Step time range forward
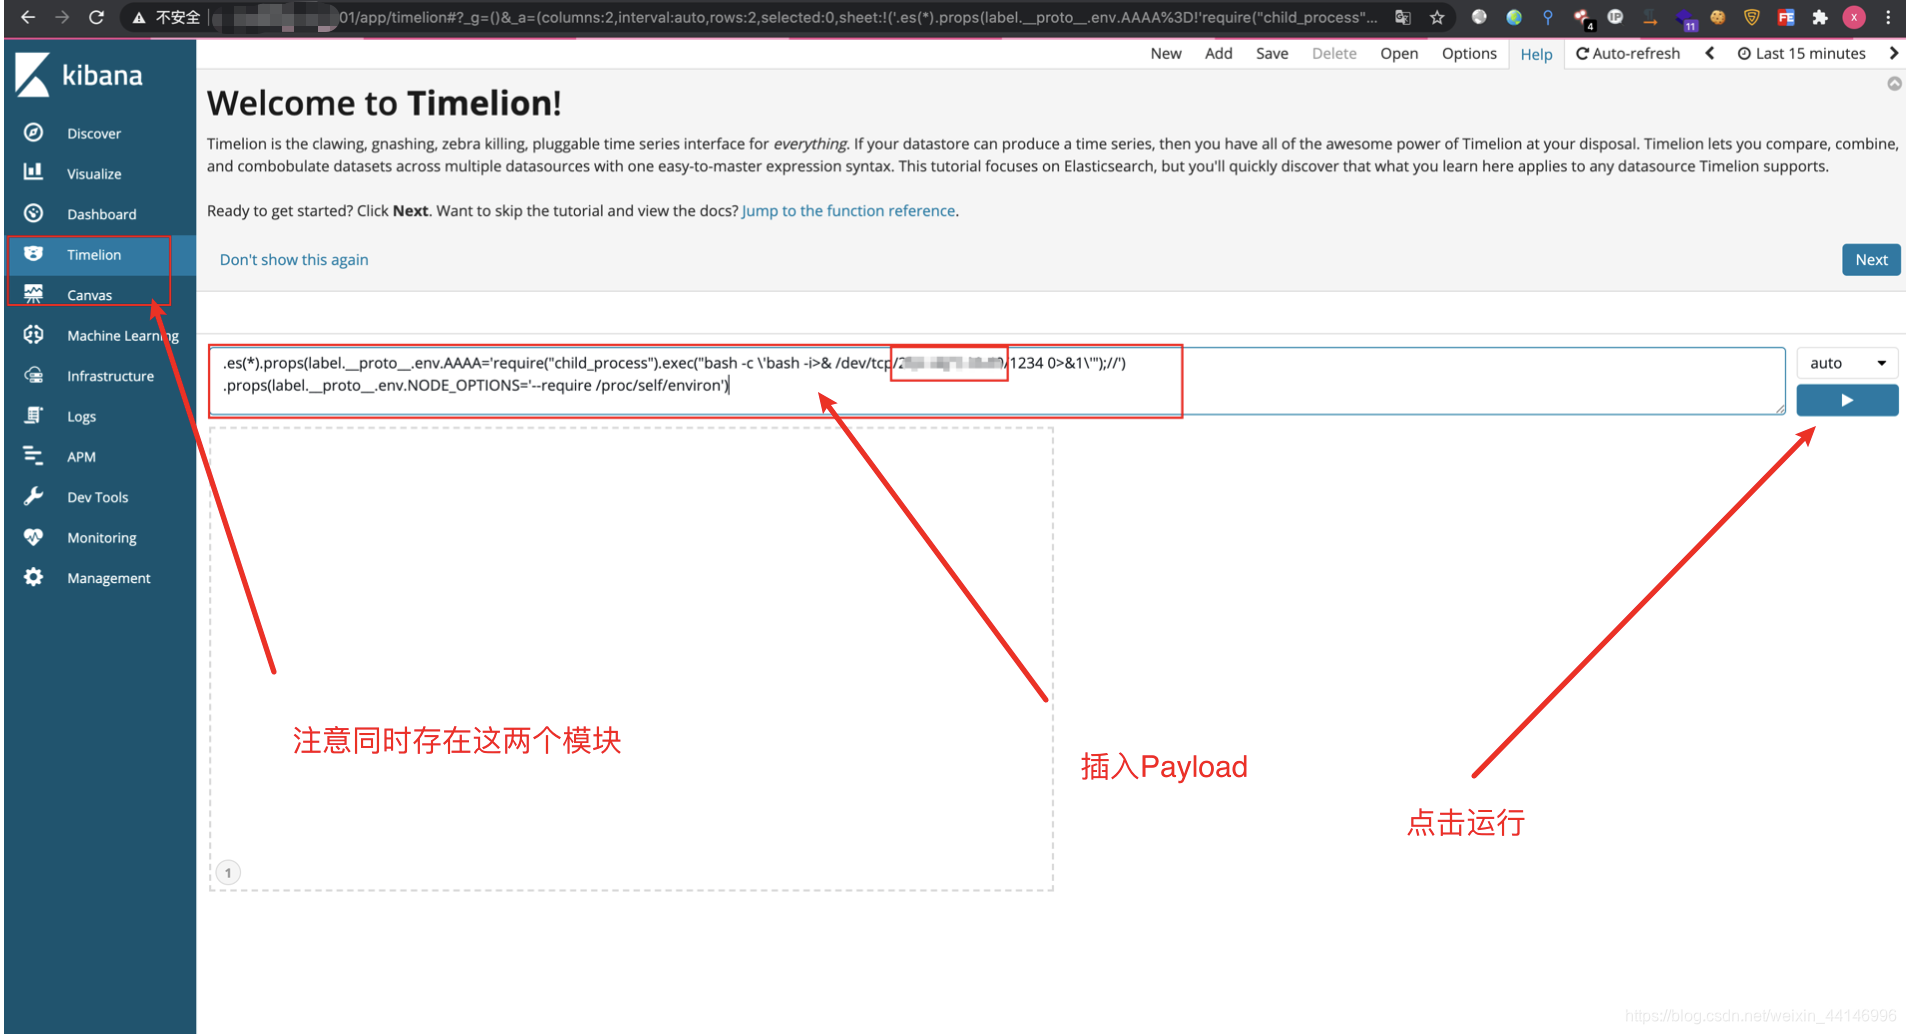 [1893, 53]
